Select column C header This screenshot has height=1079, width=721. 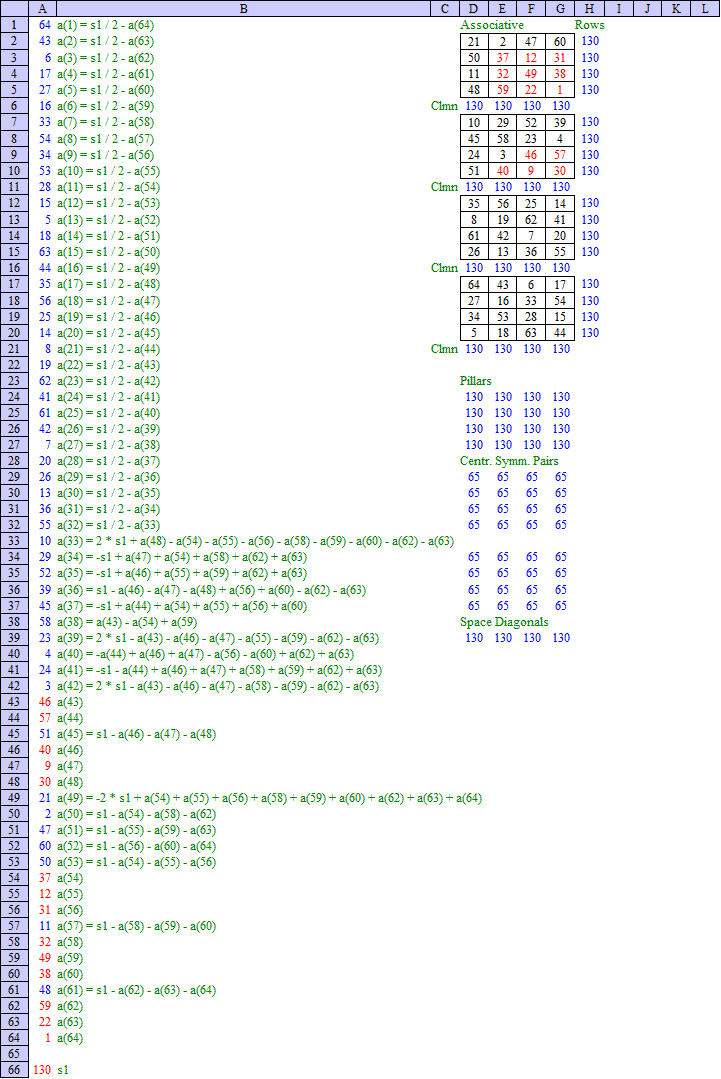point(444,8)
